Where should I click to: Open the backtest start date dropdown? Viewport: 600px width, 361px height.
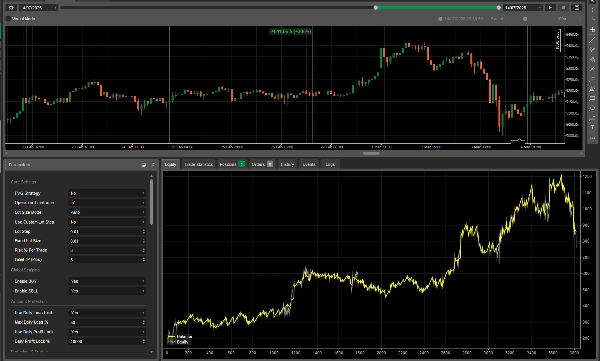38,7
